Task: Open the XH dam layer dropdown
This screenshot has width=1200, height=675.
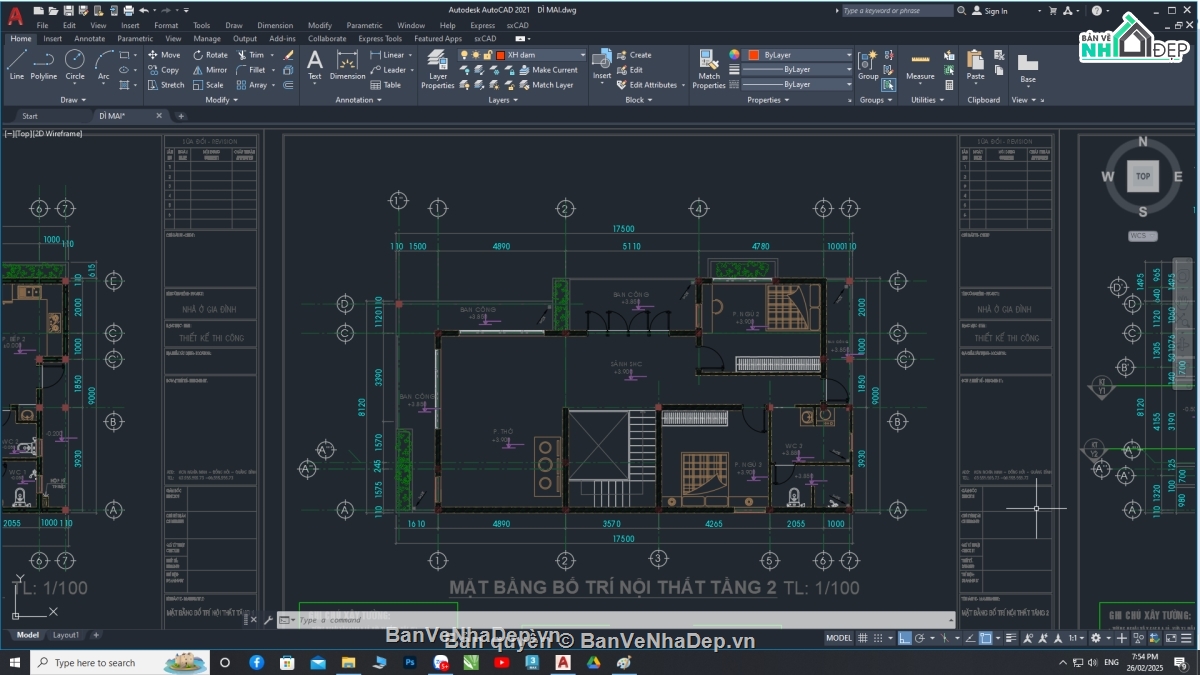Action: click(x=581, y=55)
